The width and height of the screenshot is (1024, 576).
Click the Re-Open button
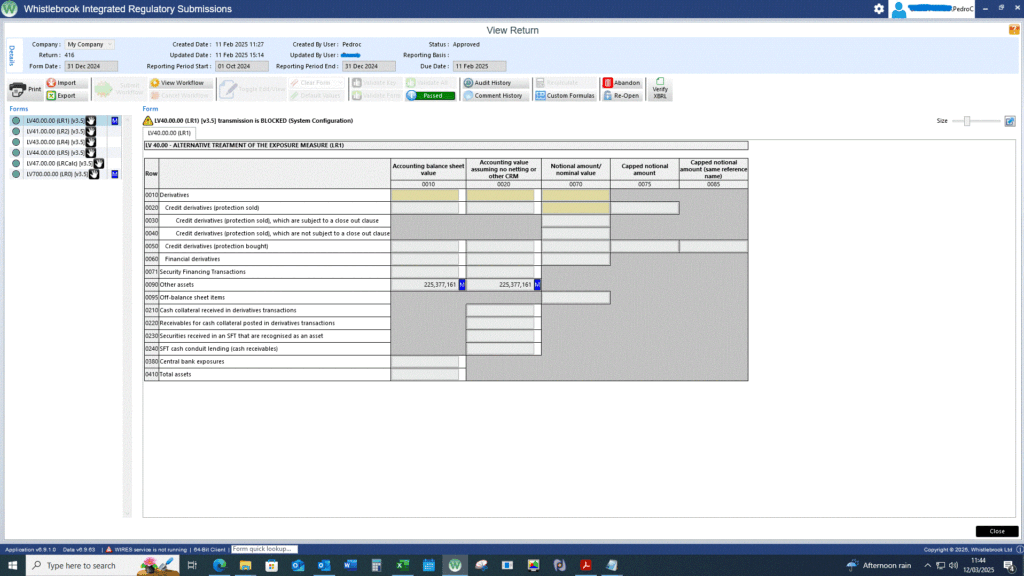click(621, 96)
